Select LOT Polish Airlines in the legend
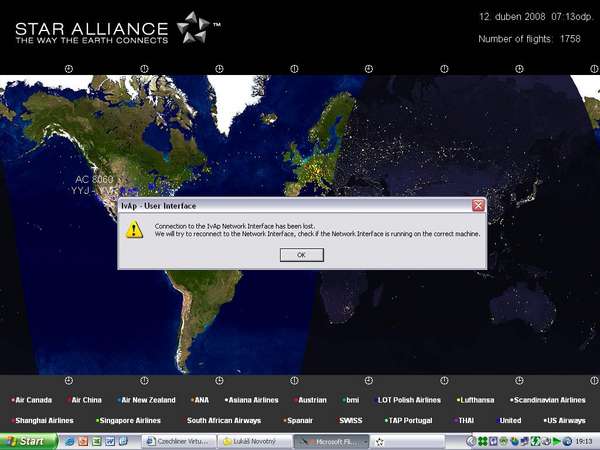This screenshot has height=450, width=600. point(408,400)
